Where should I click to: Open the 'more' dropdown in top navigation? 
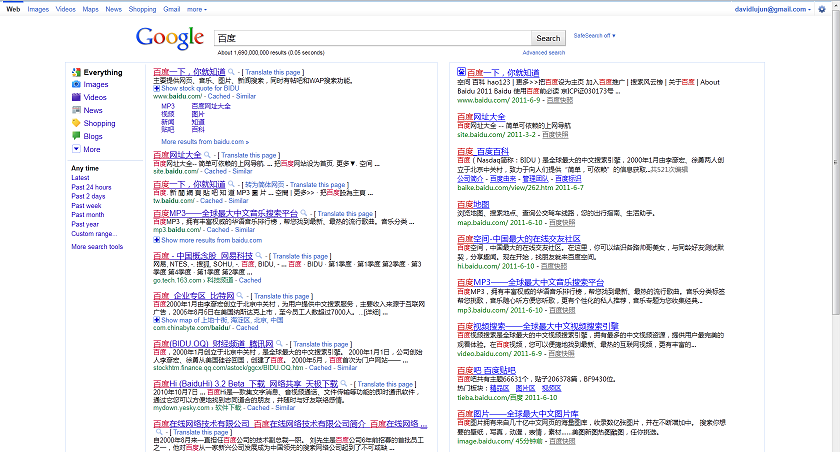click(197, 8)
